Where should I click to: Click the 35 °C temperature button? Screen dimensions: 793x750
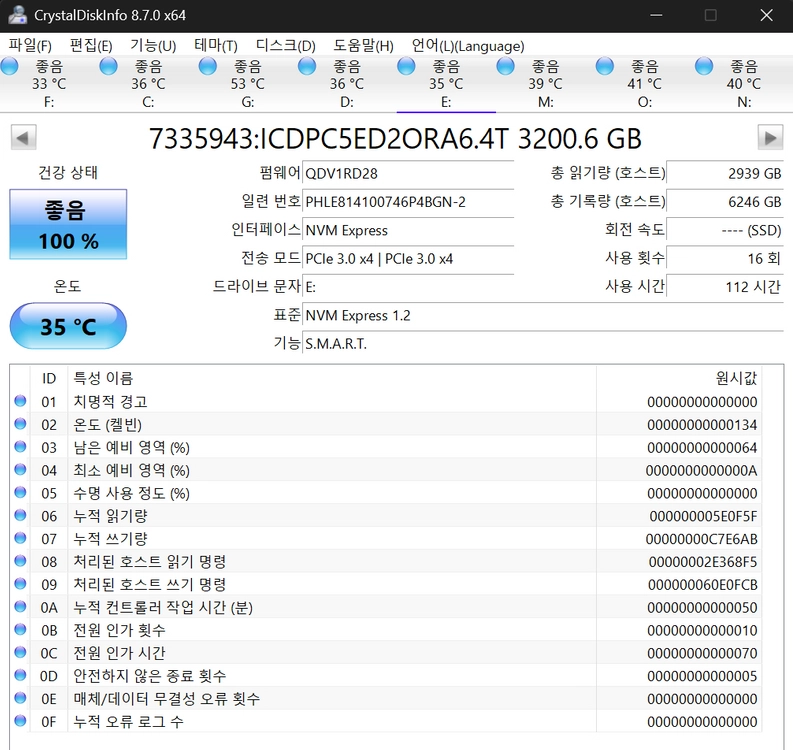coord(68,326)
